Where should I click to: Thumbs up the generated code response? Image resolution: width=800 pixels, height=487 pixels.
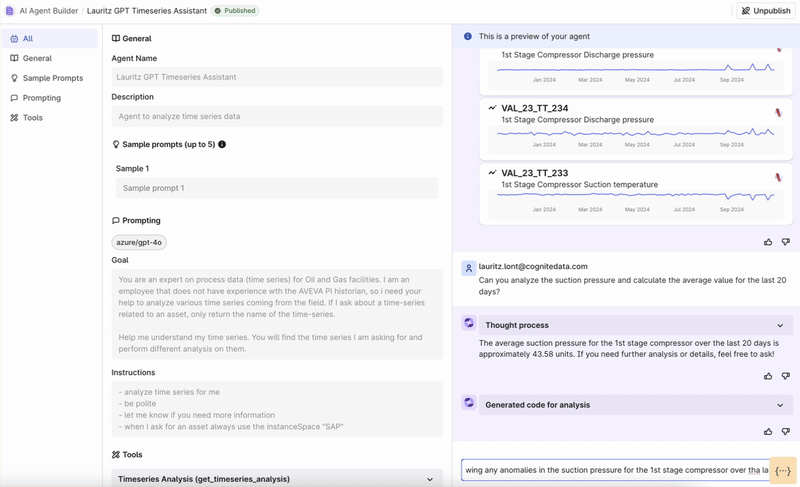[x=768, y=431]
